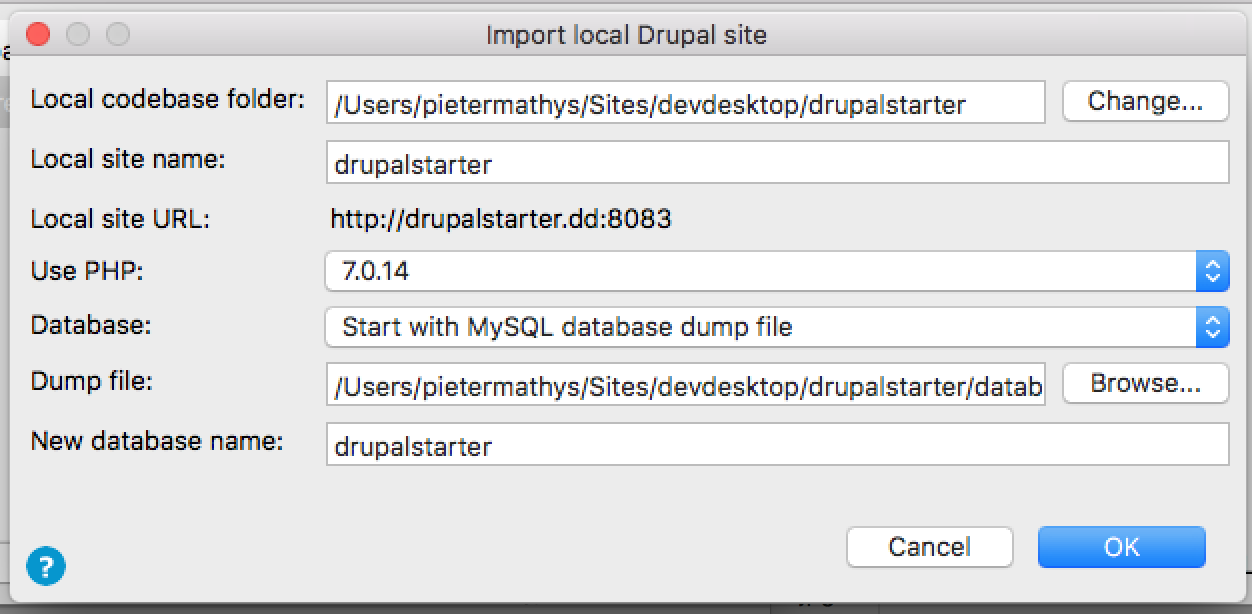The image size is (1252, 614).
Task: Open the Database option dropdown
Action: (777, 327)
